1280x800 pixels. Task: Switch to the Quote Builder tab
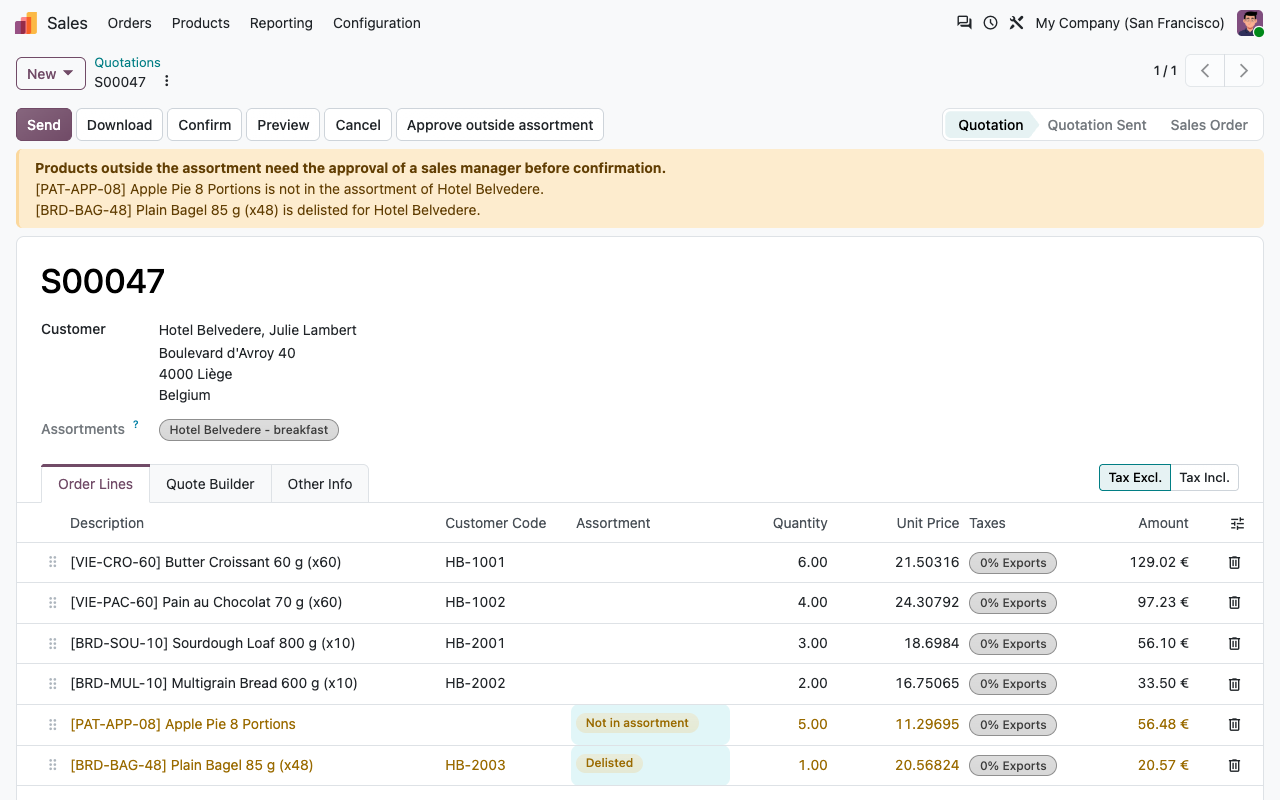tap(210, 484)
